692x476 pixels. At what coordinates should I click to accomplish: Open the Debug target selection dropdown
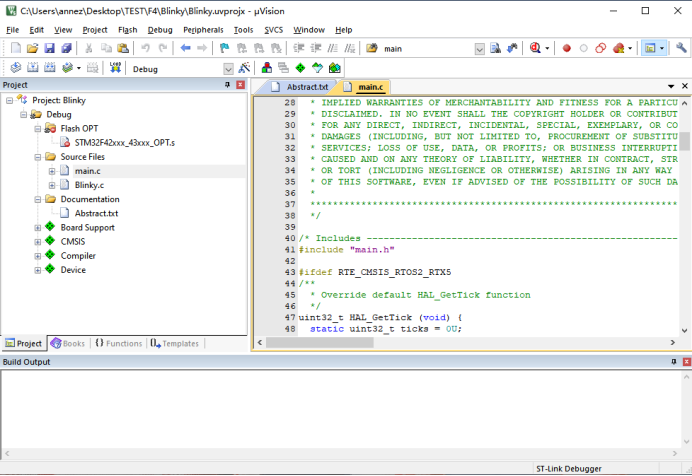pyautogui.click(x=228, y=69)
